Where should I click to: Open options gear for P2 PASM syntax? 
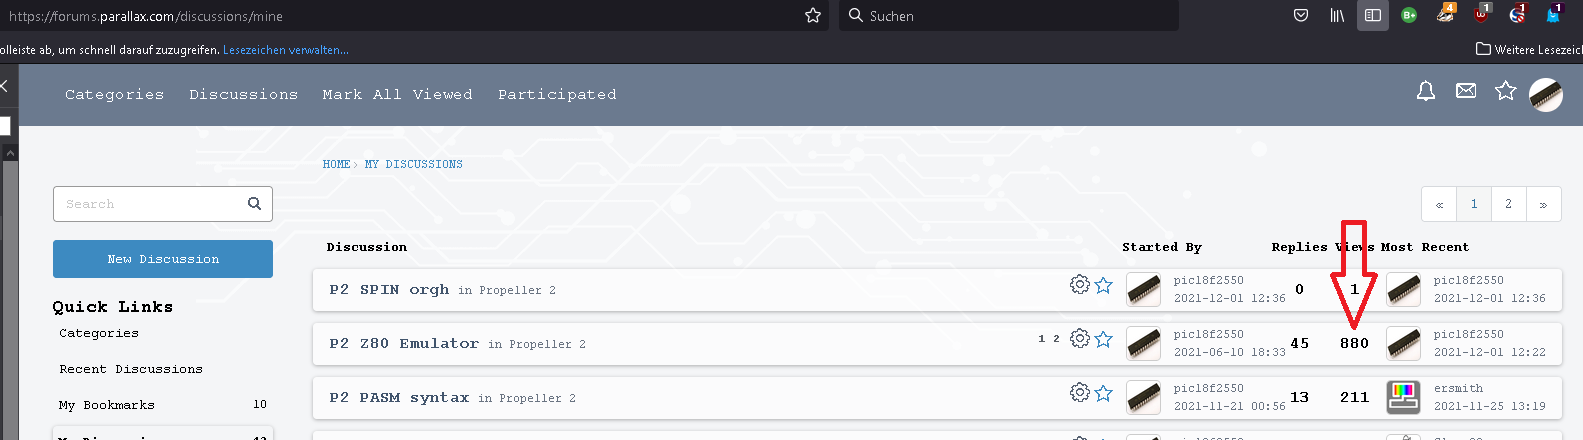click(x=1080, y=393)
